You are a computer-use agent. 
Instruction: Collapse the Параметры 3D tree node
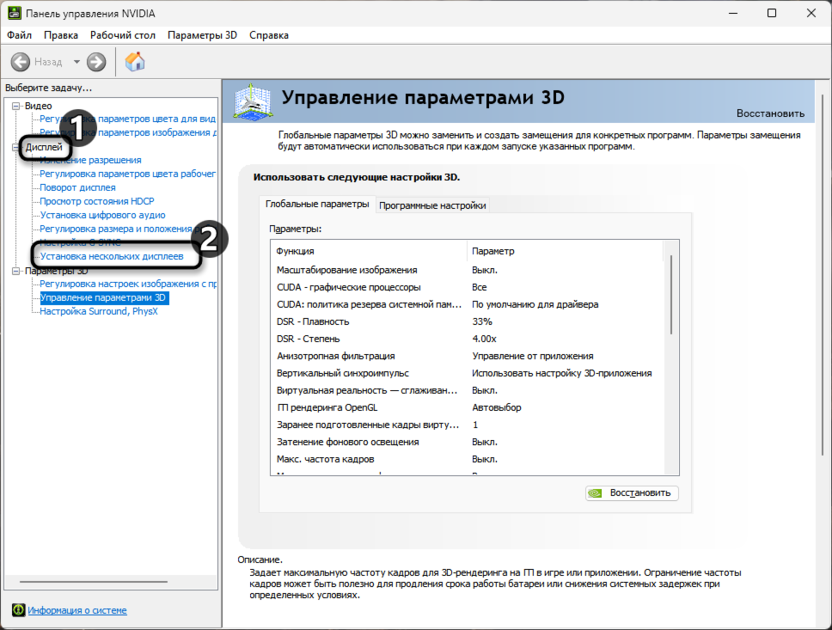click(16, 271)
